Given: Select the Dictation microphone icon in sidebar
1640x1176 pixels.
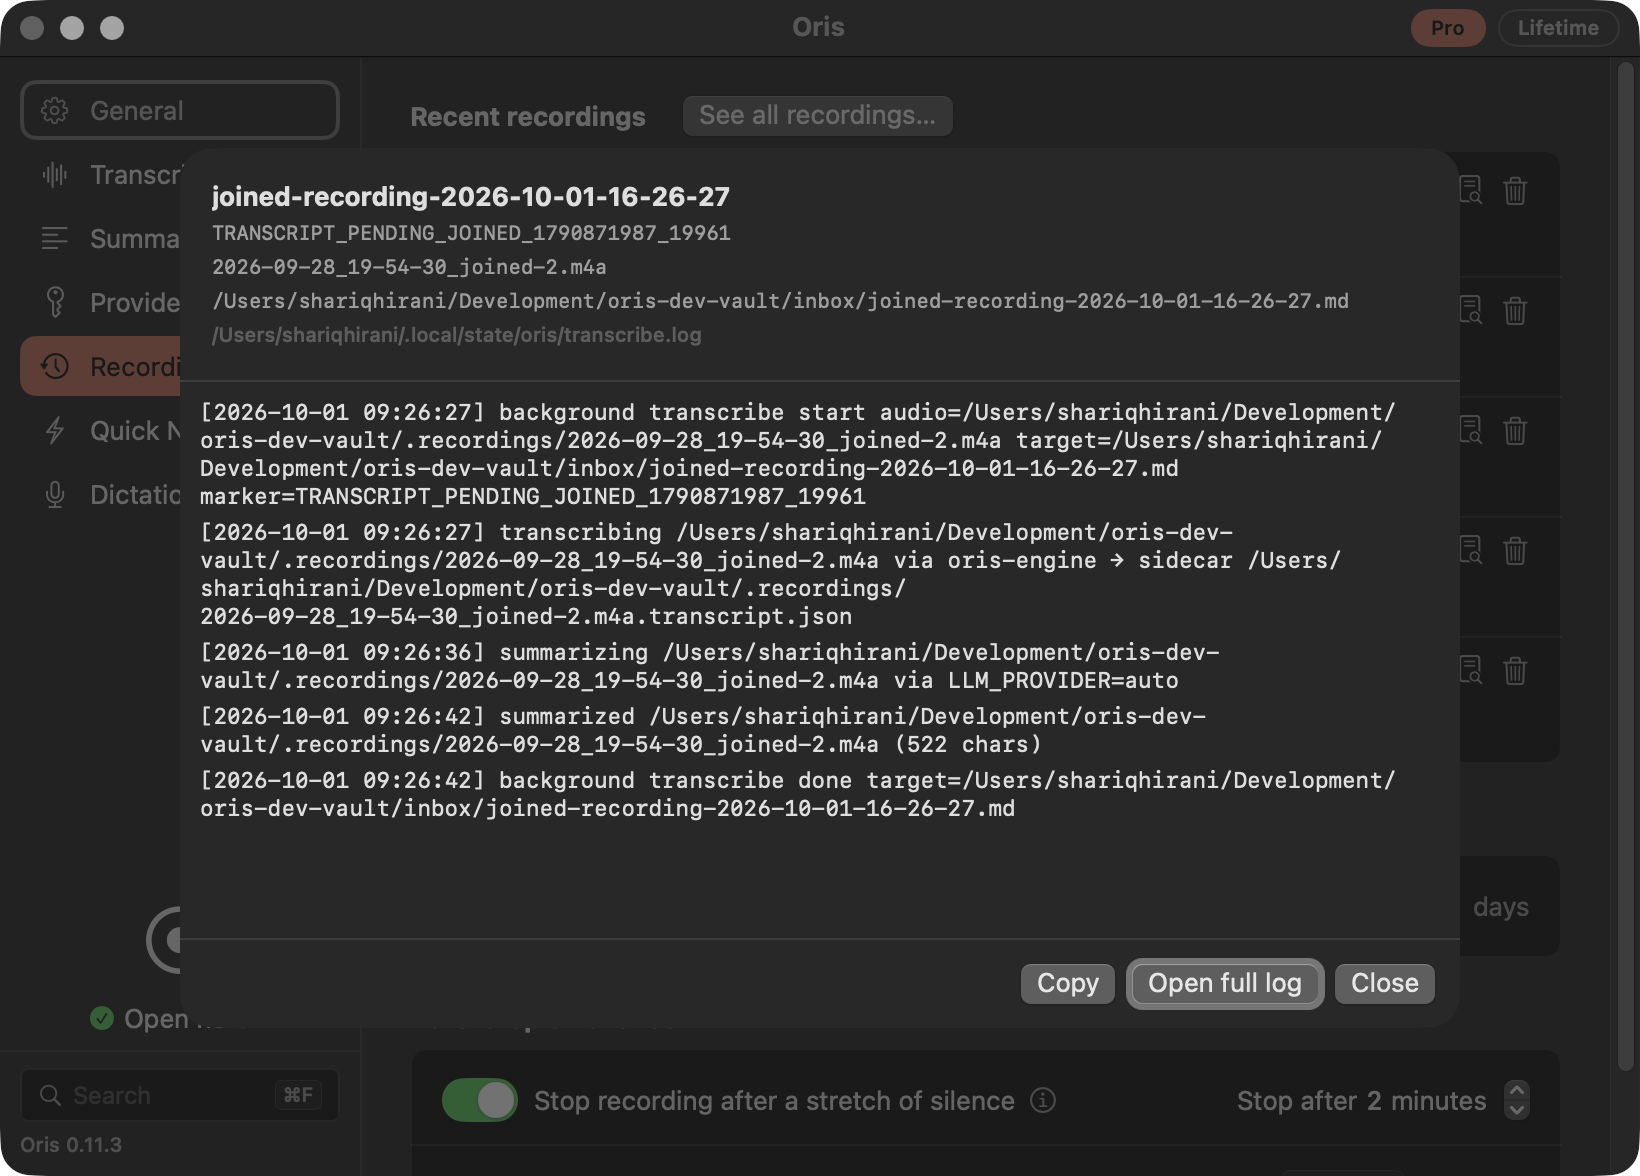Looking at the screenshot, I should [55, 495].
